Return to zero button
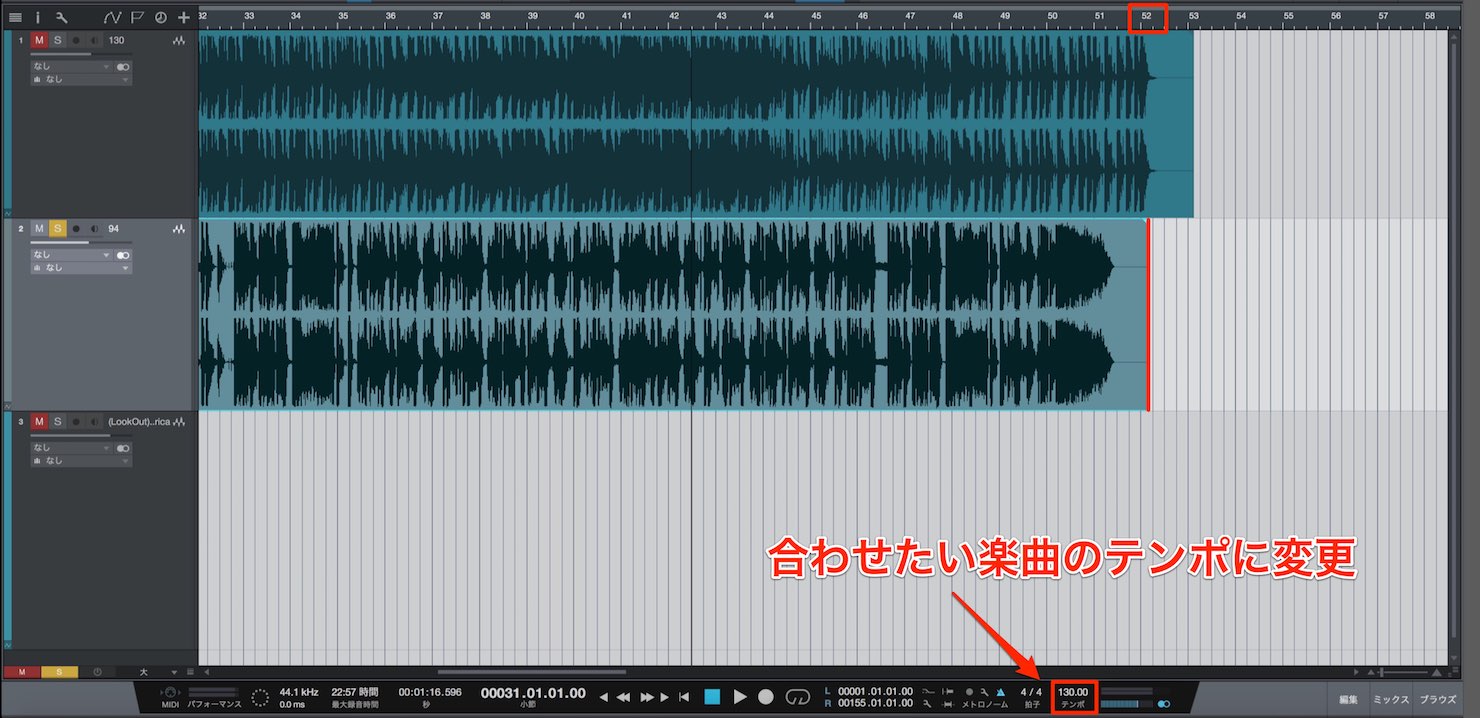Image resolution: width=1480 pixels, height=718 pixels. tap(684, 697)
